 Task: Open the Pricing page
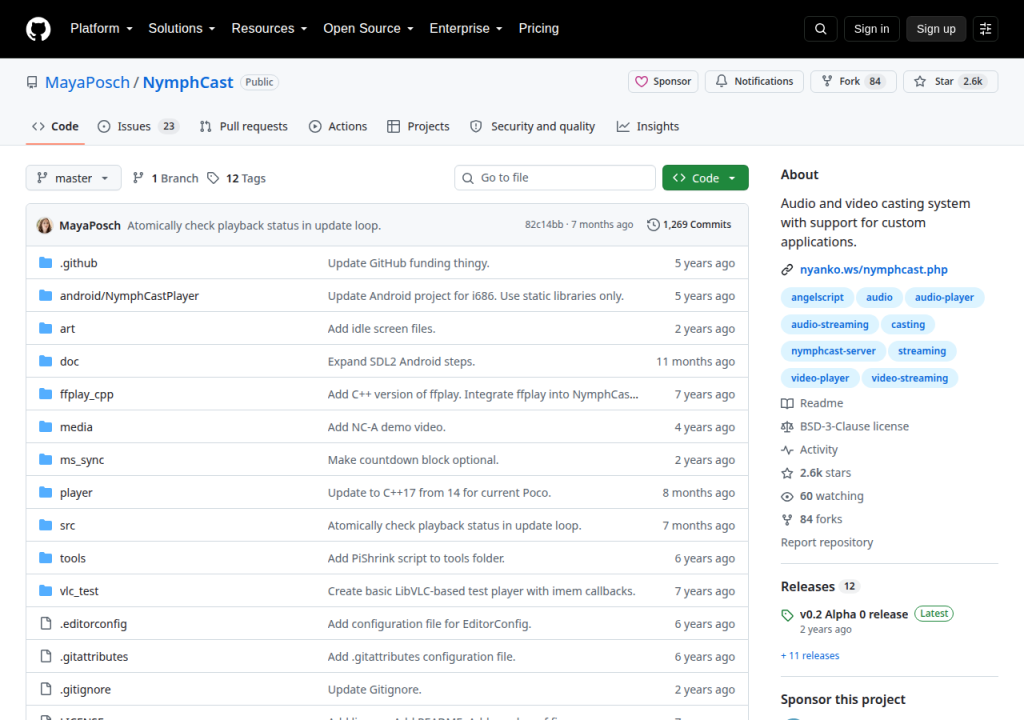pyautogui.click(x=539, y=29)
